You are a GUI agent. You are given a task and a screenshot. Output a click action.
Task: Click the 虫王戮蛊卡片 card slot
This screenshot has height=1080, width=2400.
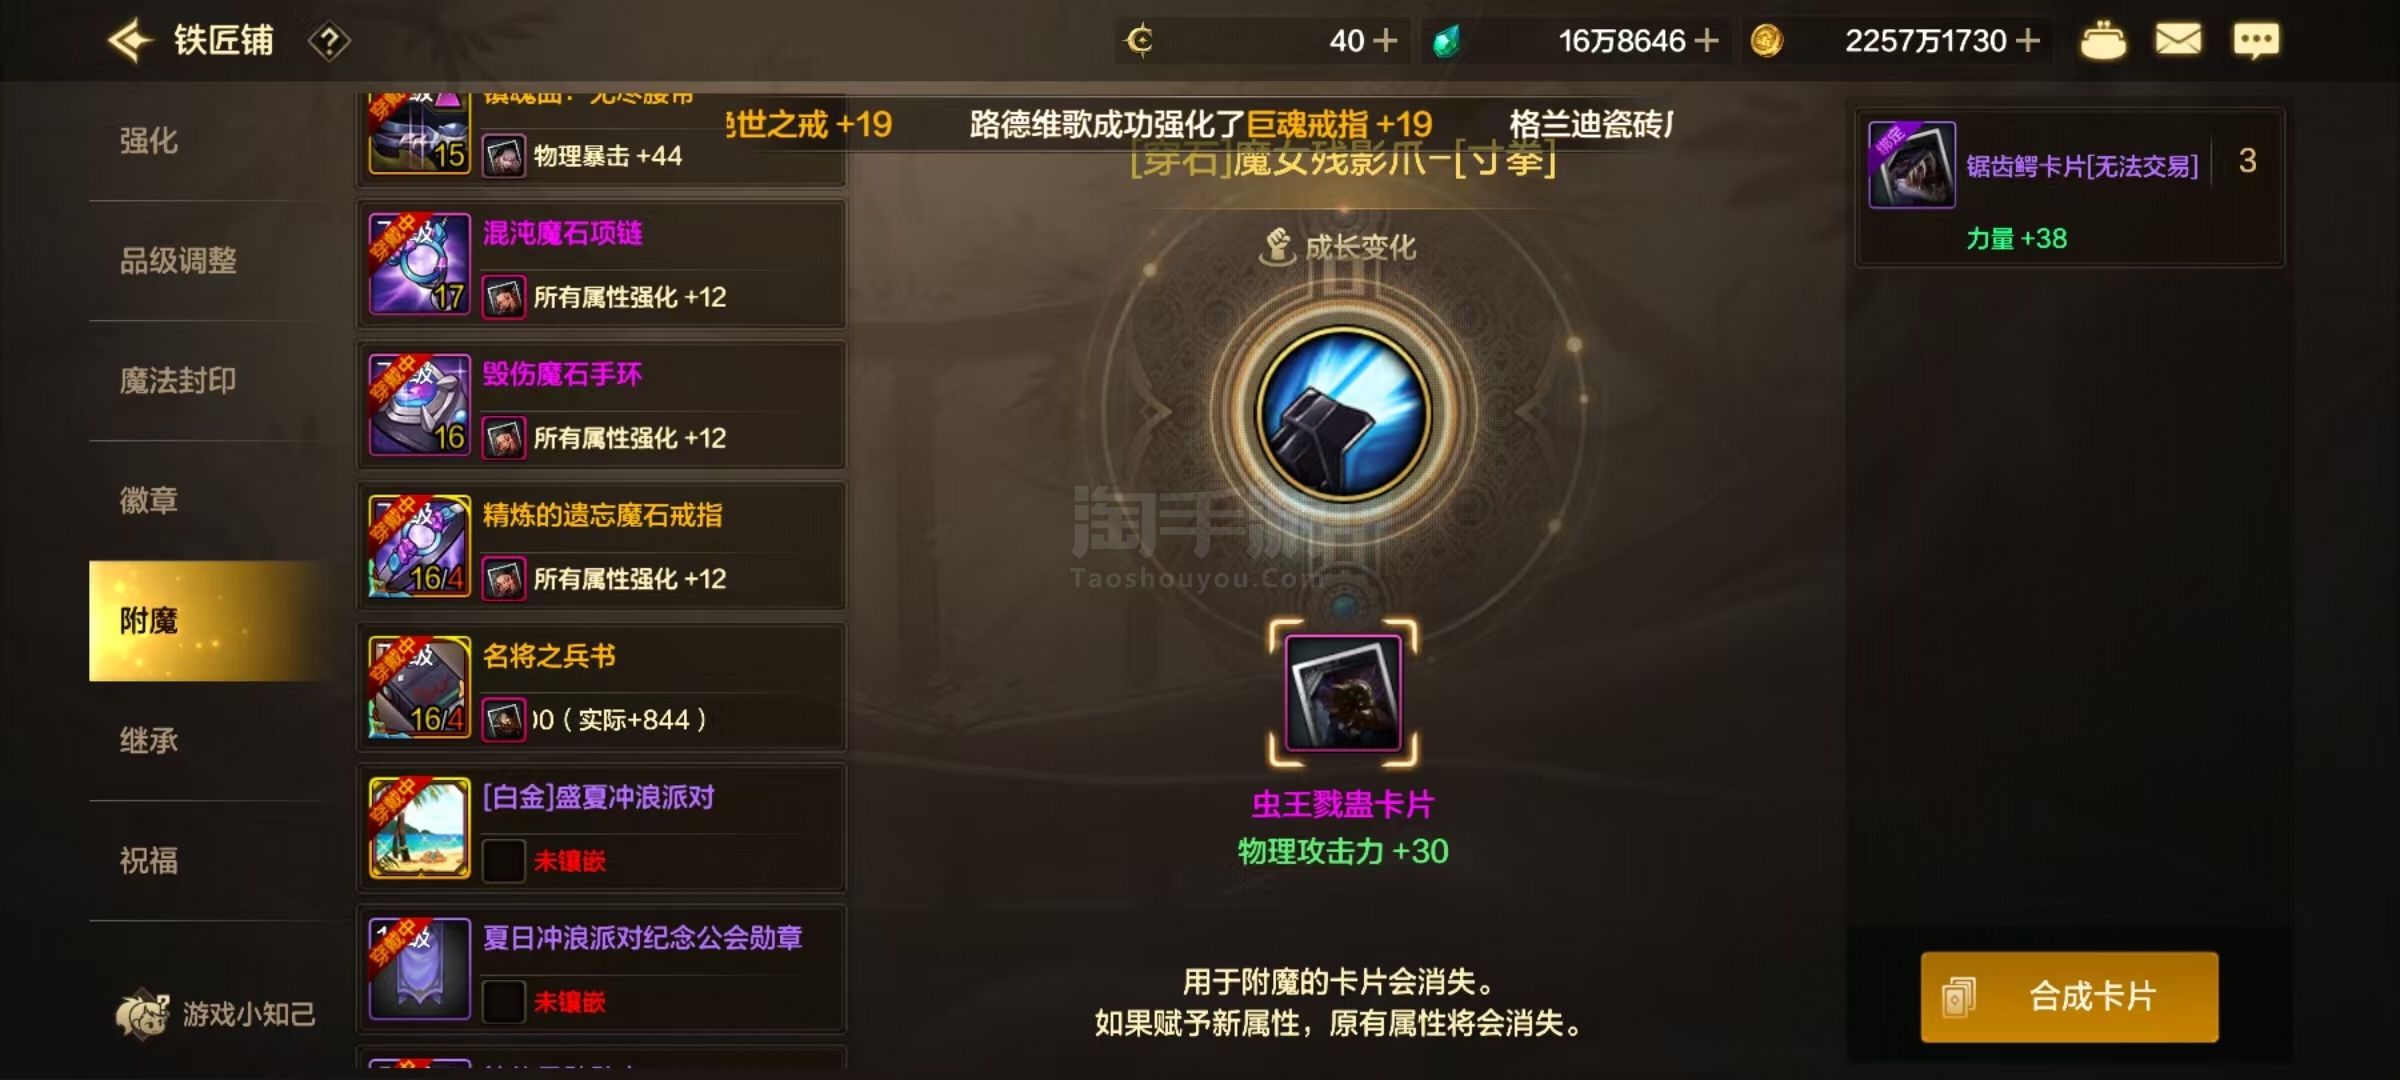[1343, 693]
